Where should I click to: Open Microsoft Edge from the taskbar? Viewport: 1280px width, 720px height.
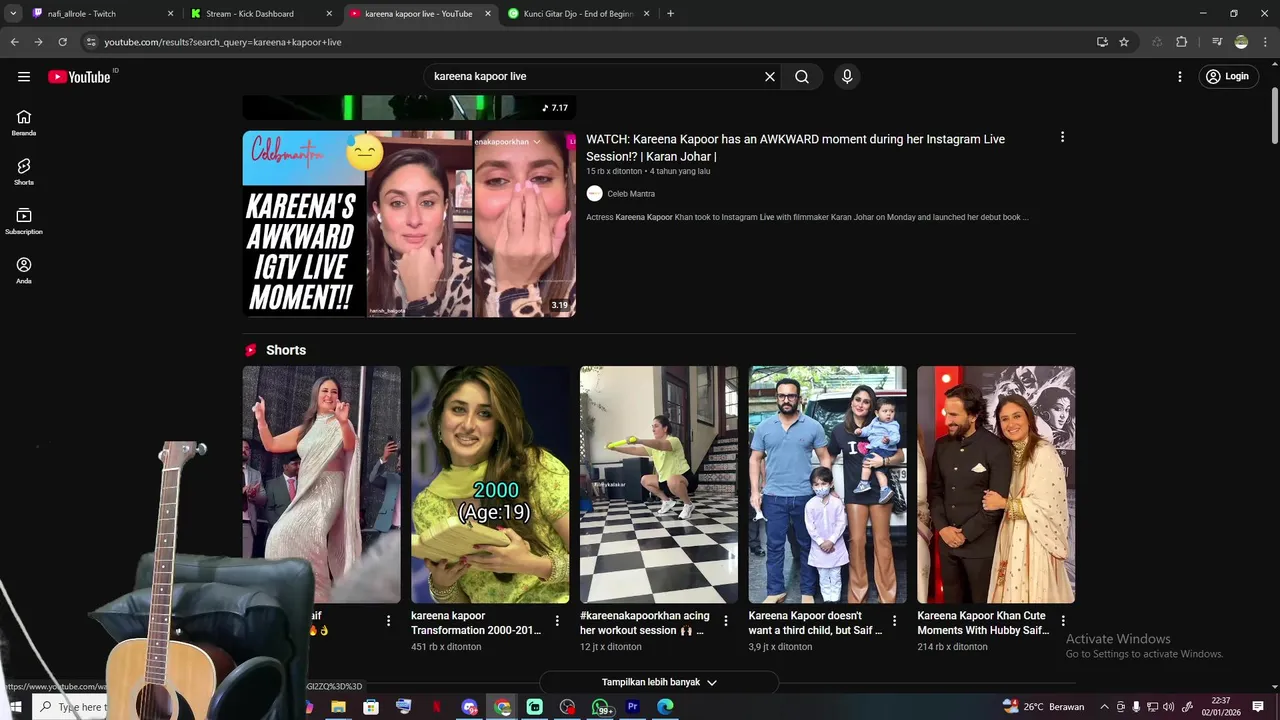tap(665, 707)
